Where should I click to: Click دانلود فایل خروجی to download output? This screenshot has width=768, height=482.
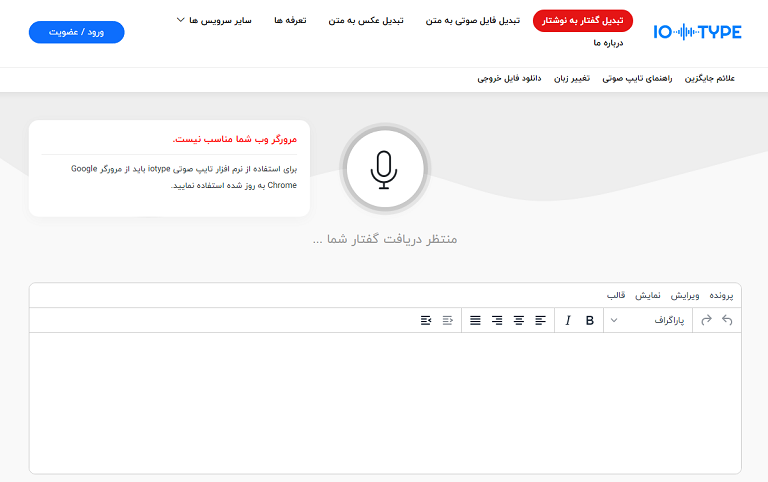509,78
